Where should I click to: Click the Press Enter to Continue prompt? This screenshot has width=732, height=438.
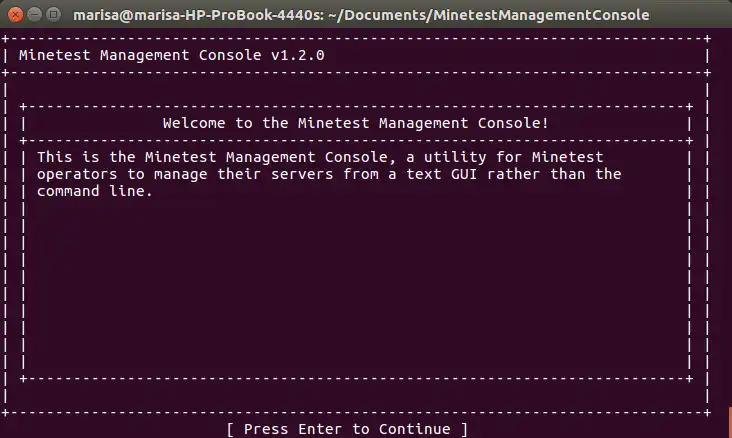click(347, 429)
